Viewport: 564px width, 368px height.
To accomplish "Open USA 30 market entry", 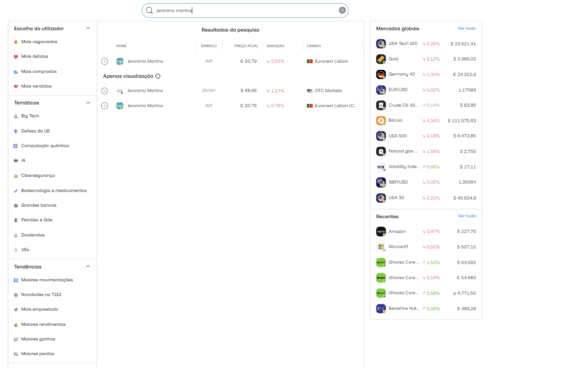I will pyautogui.click(x=426, y=197).
